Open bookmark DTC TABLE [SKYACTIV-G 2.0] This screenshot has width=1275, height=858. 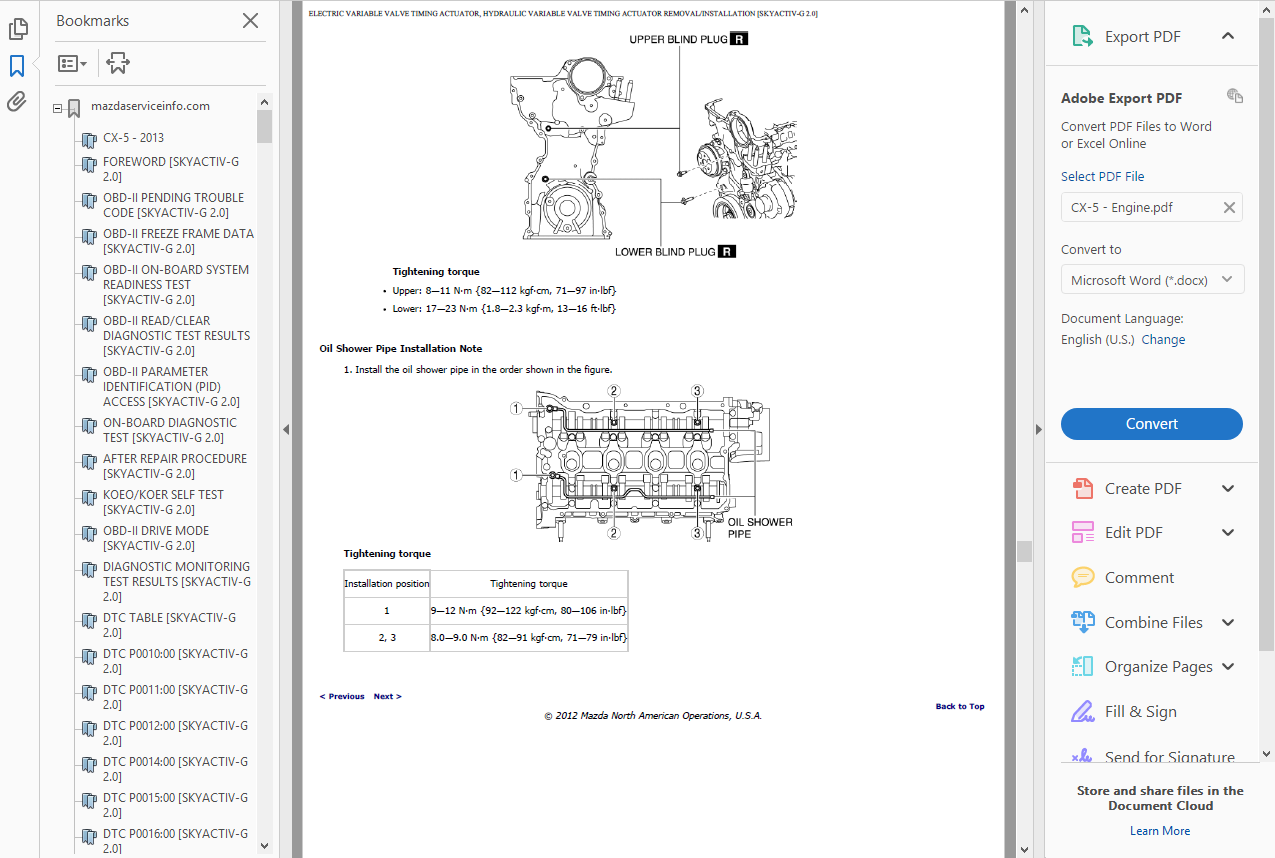point(169,625)
